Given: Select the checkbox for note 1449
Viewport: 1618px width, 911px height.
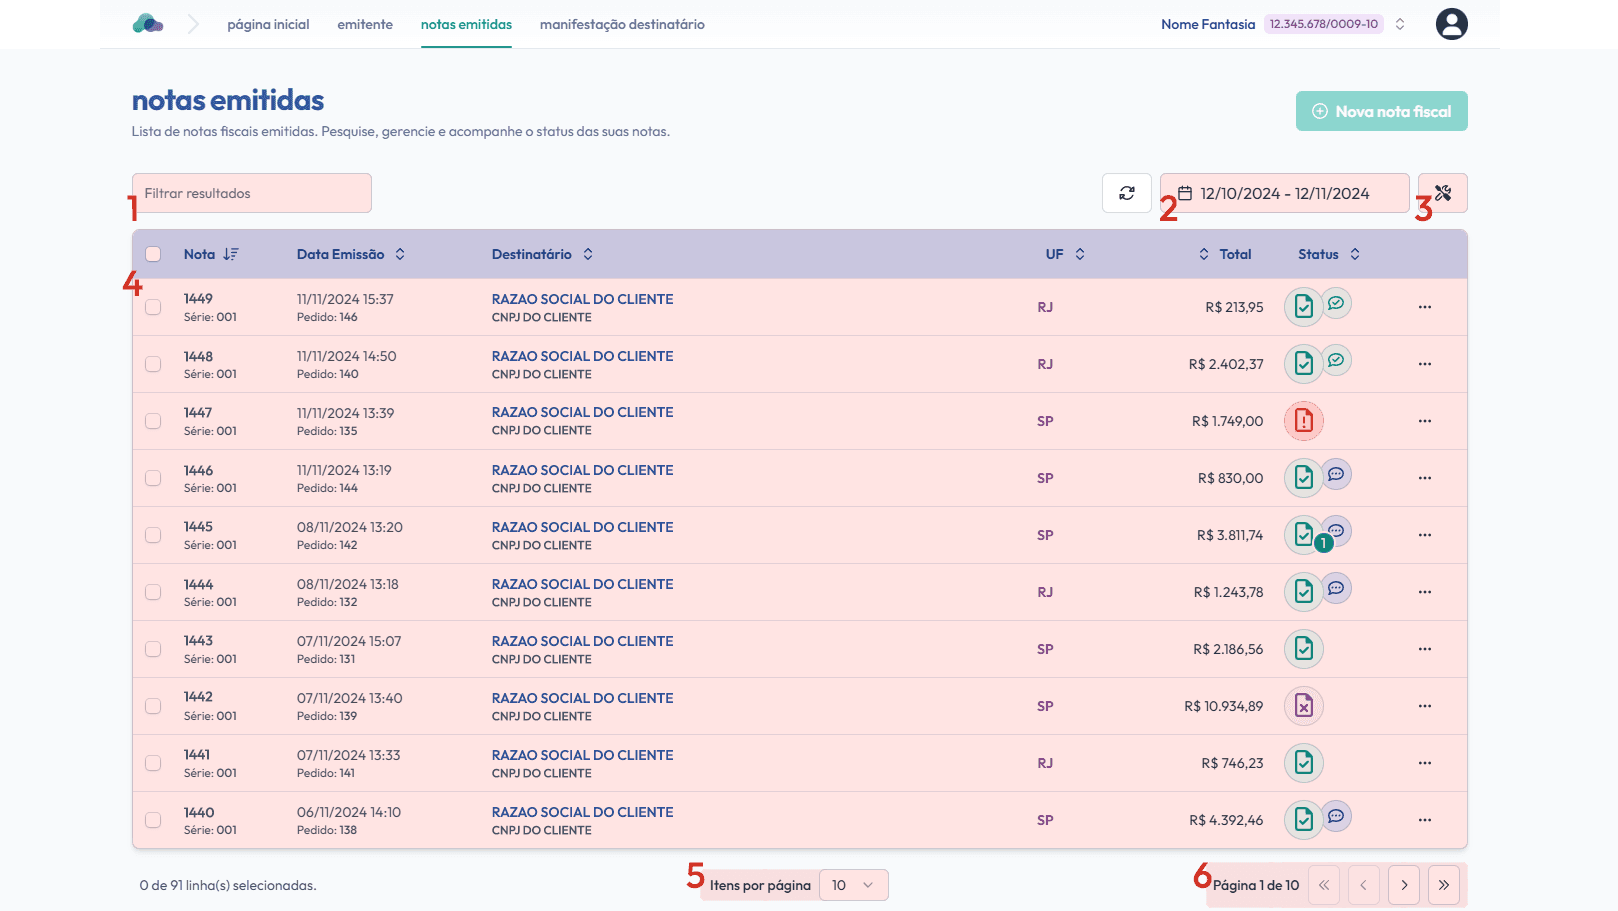Looking at the screenshot, I should tap(153, 307).
